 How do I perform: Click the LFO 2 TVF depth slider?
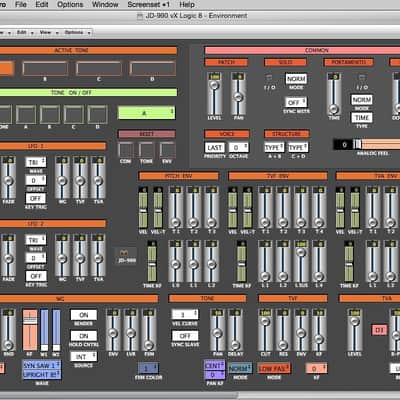coord(80,255)
